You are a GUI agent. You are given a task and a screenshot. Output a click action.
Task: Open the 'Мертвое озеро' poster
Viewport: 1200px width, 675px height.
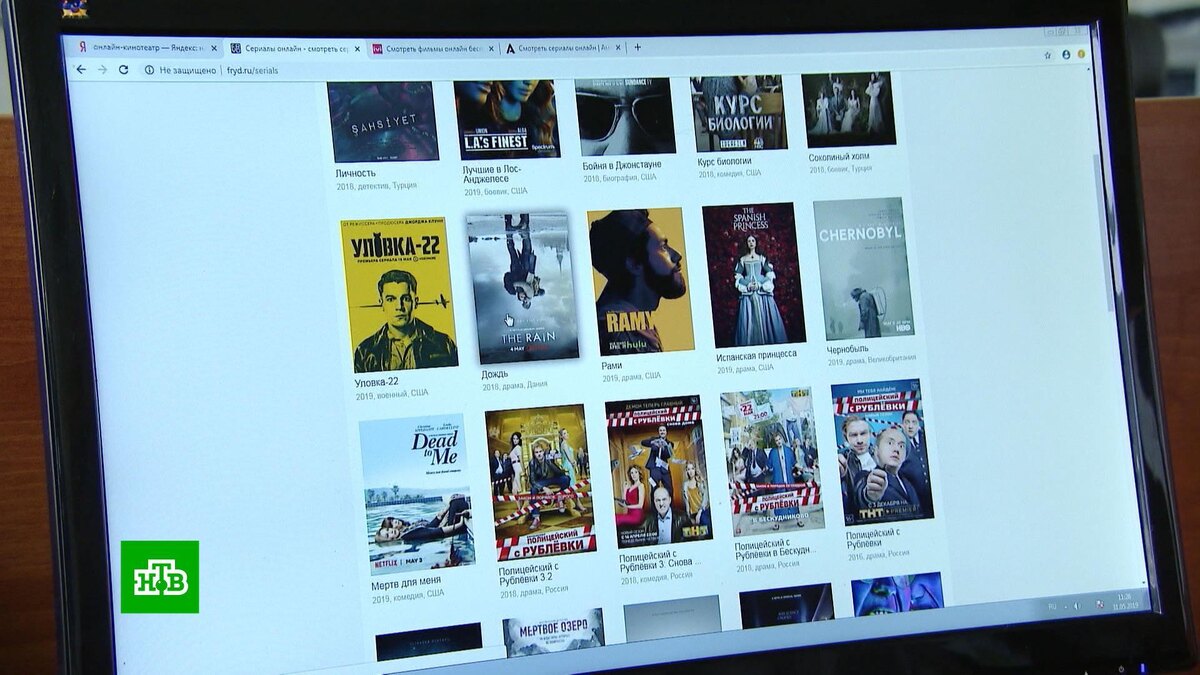tap(554, 632)
